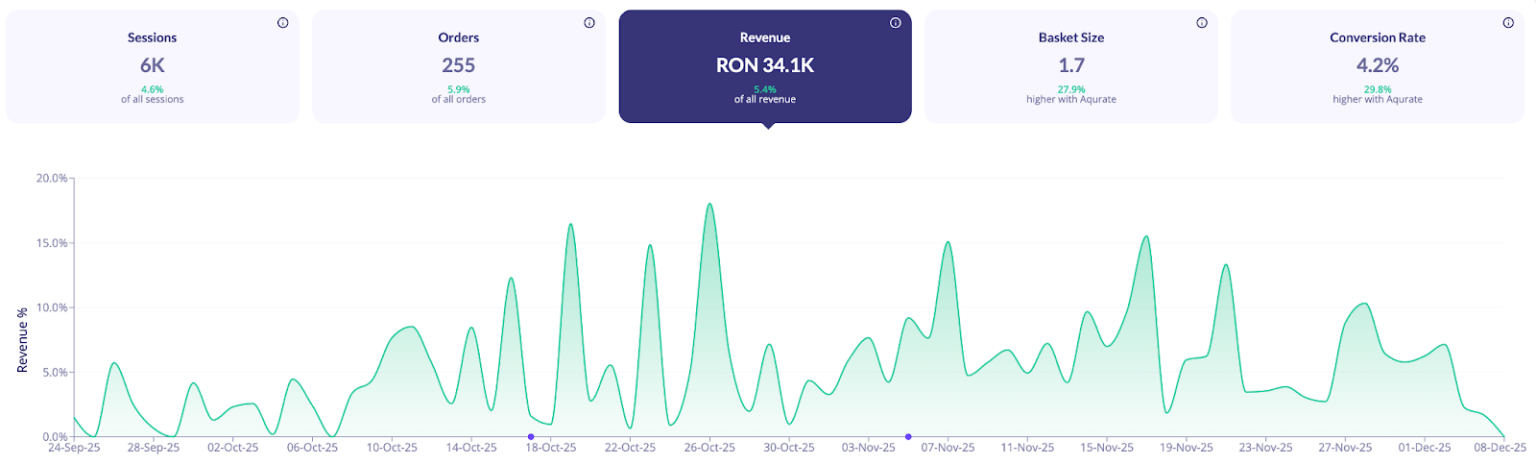Screen dimensions: 1536x465
Task: Open the Orders card info tooltip icon
Action: [x=589, y=23]
